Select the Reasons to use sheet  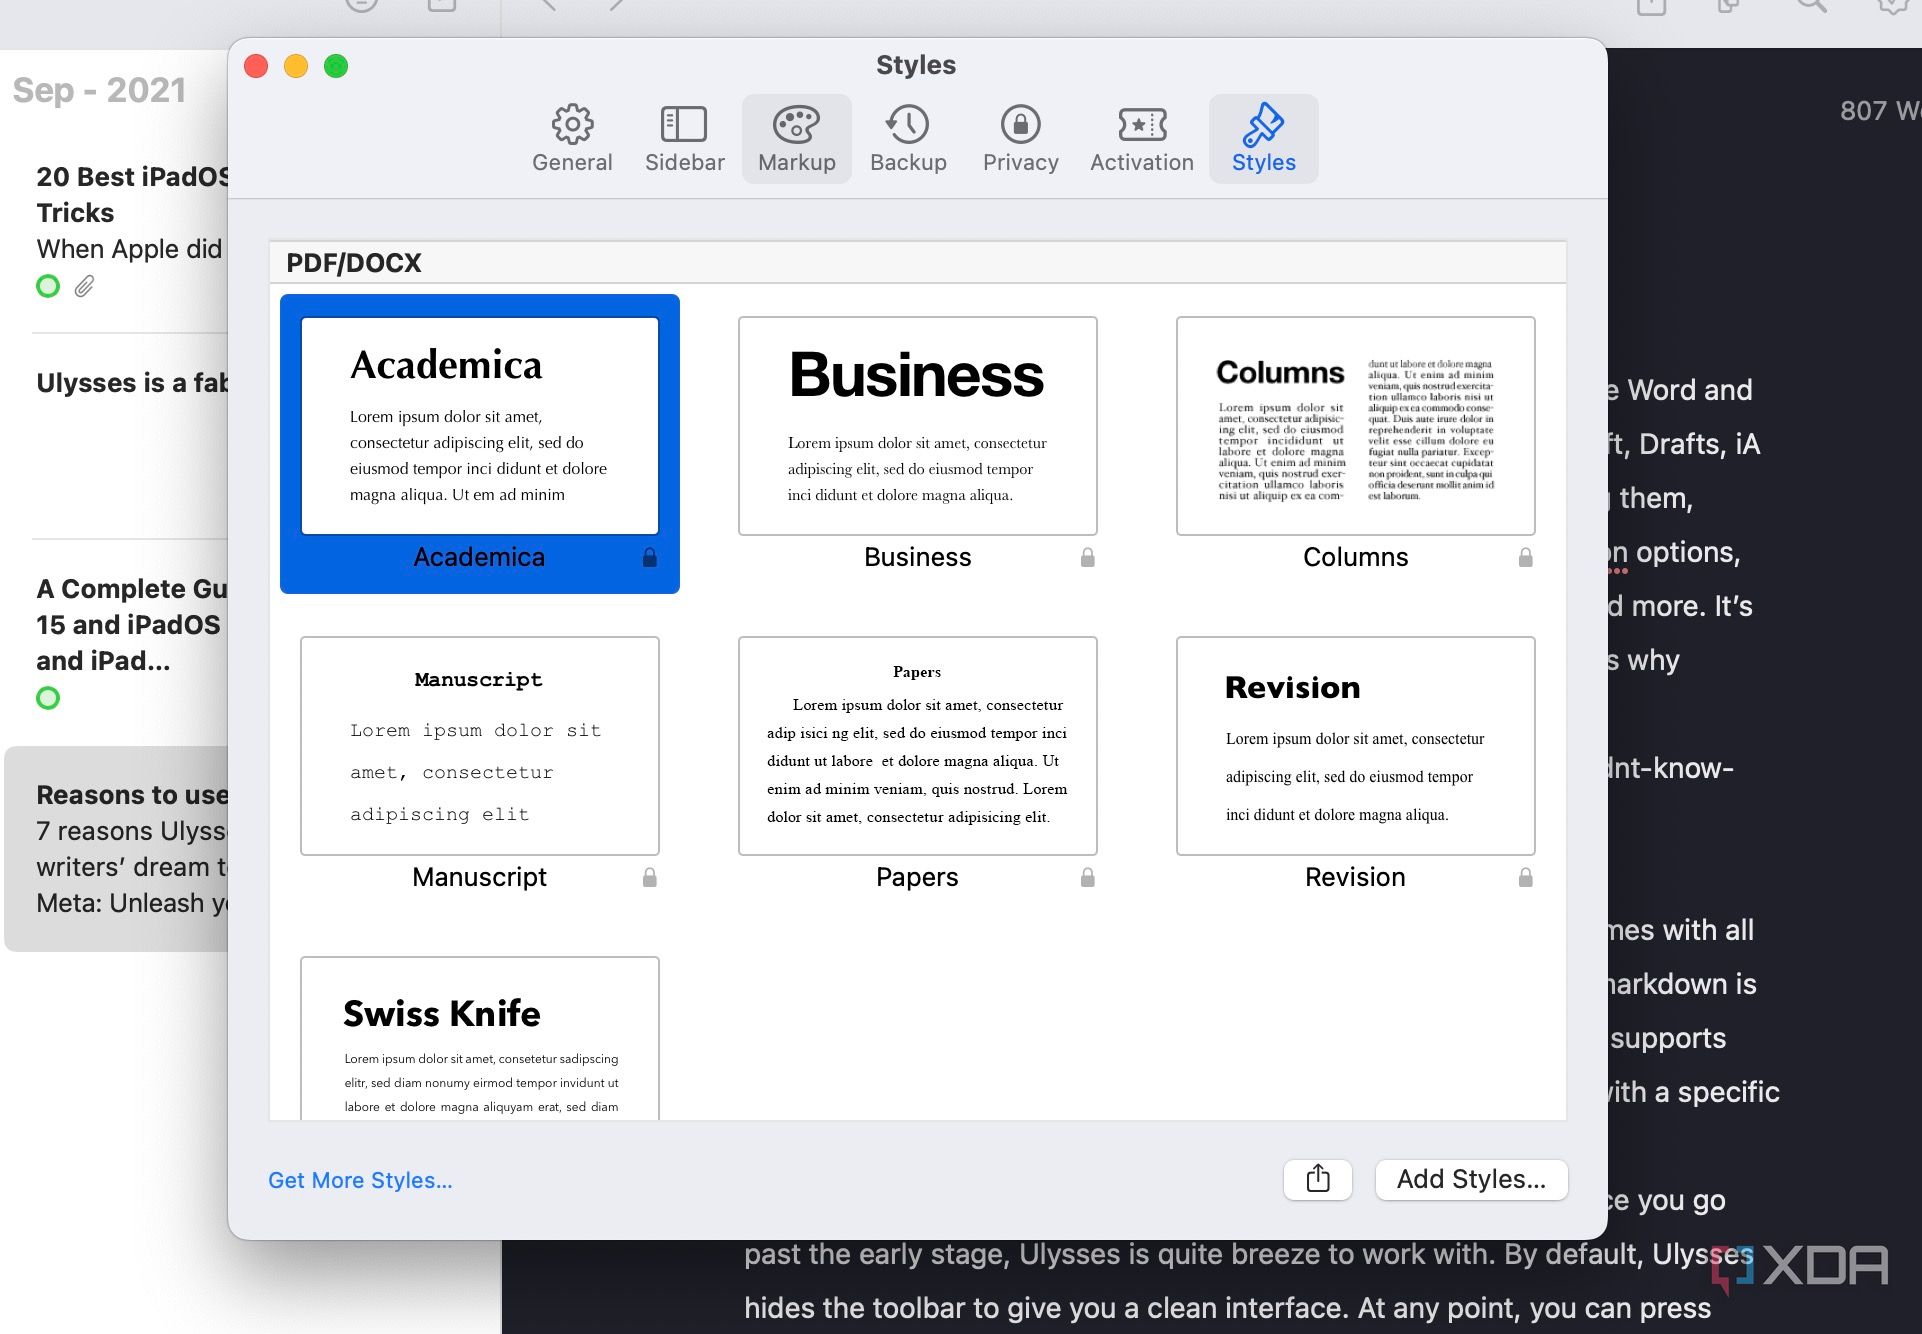coord(118,849)
